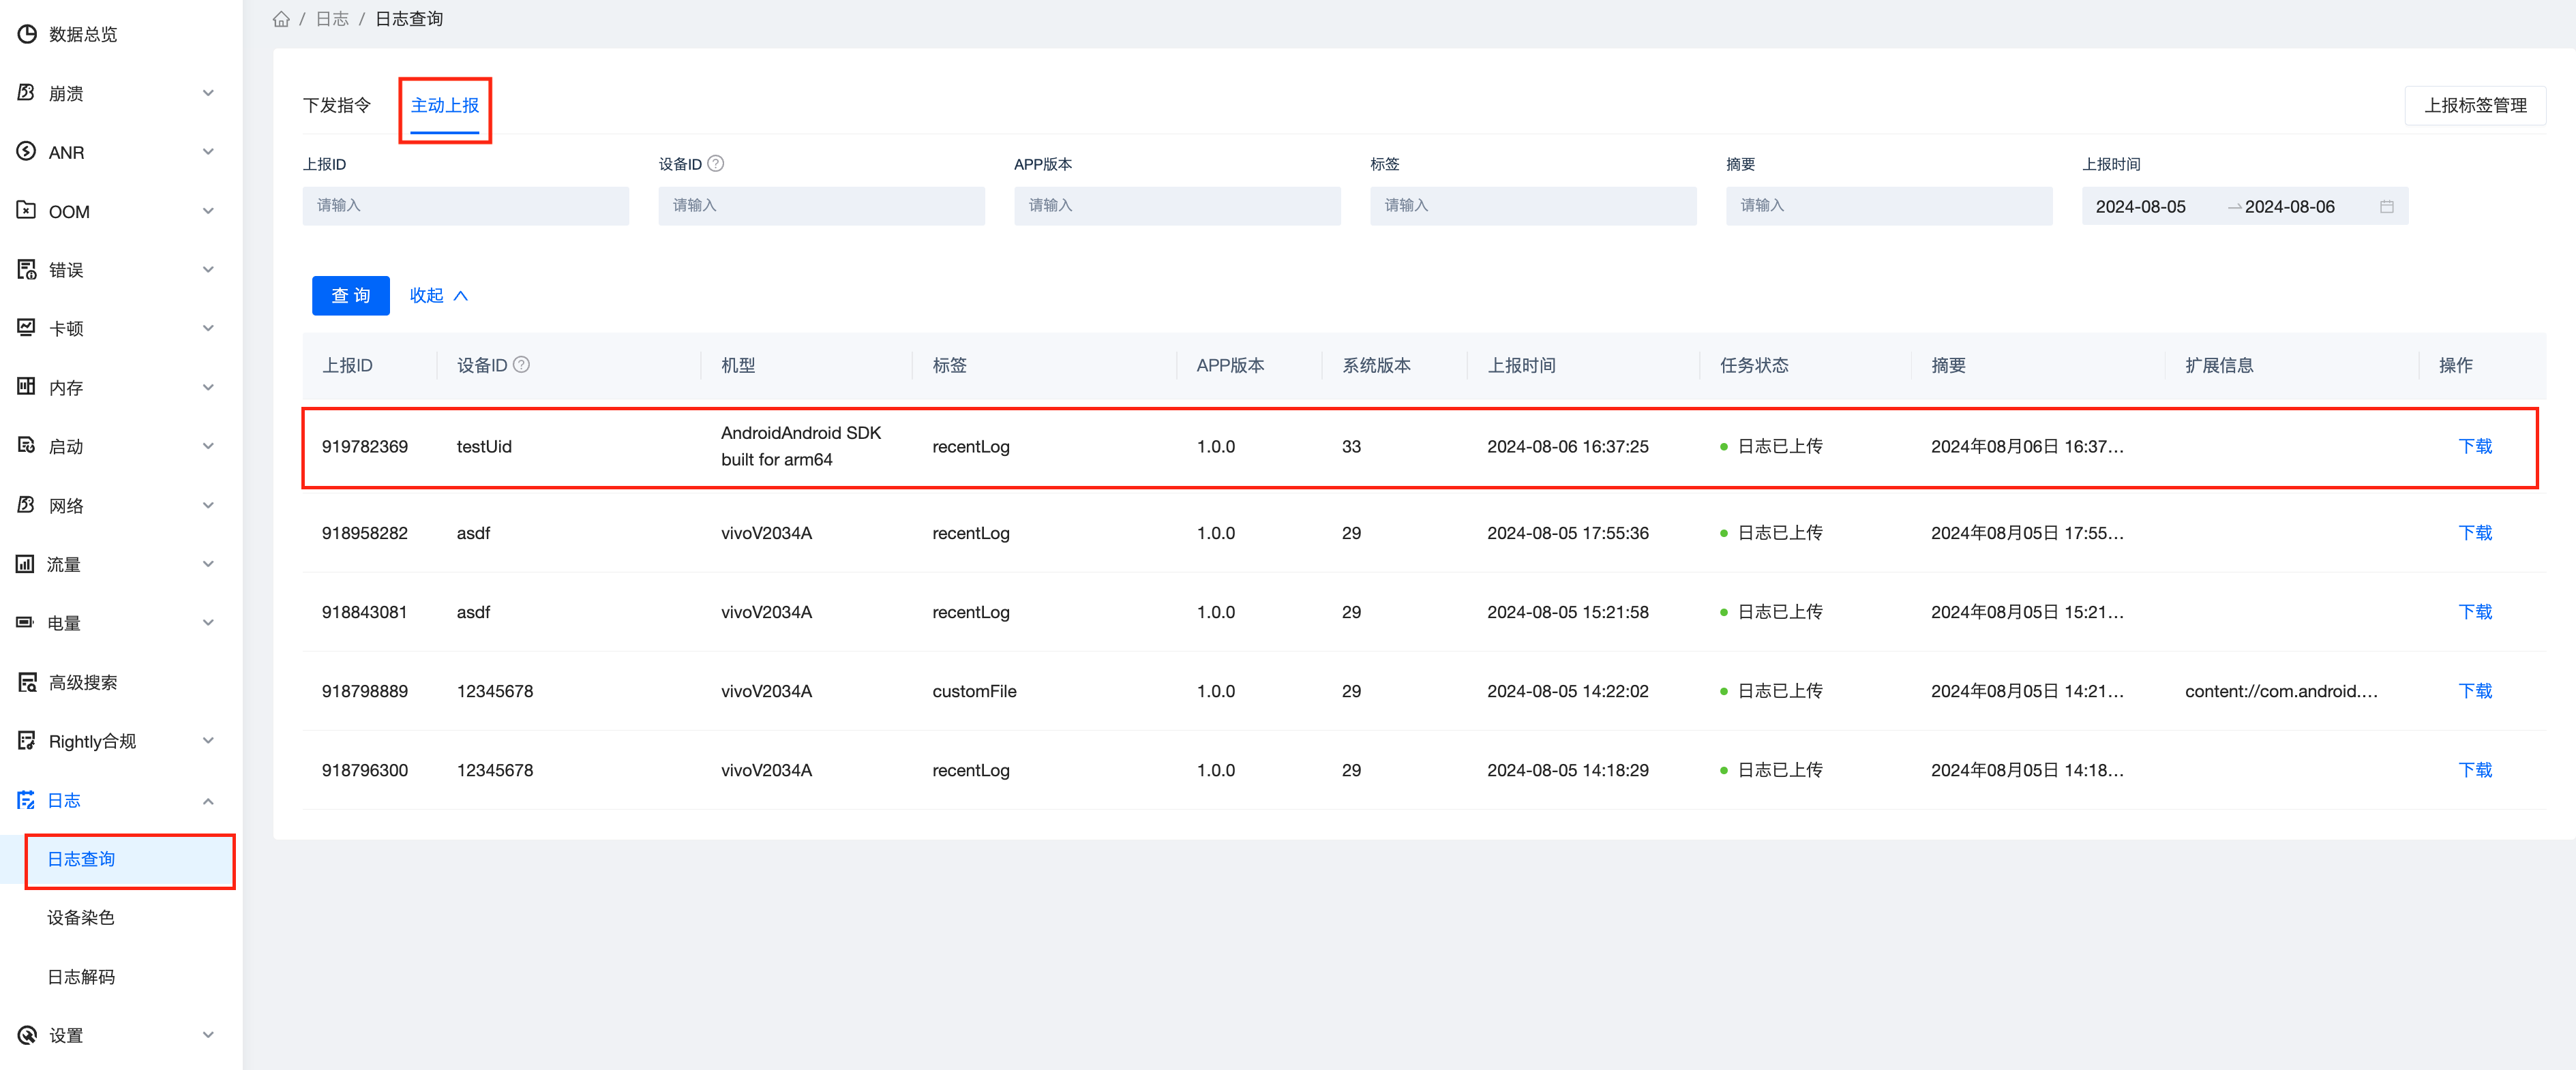Open 日志查询 in the sidebar
Screen dimensions: 2576x1070
pyautogui.click(x=82, y=860)
